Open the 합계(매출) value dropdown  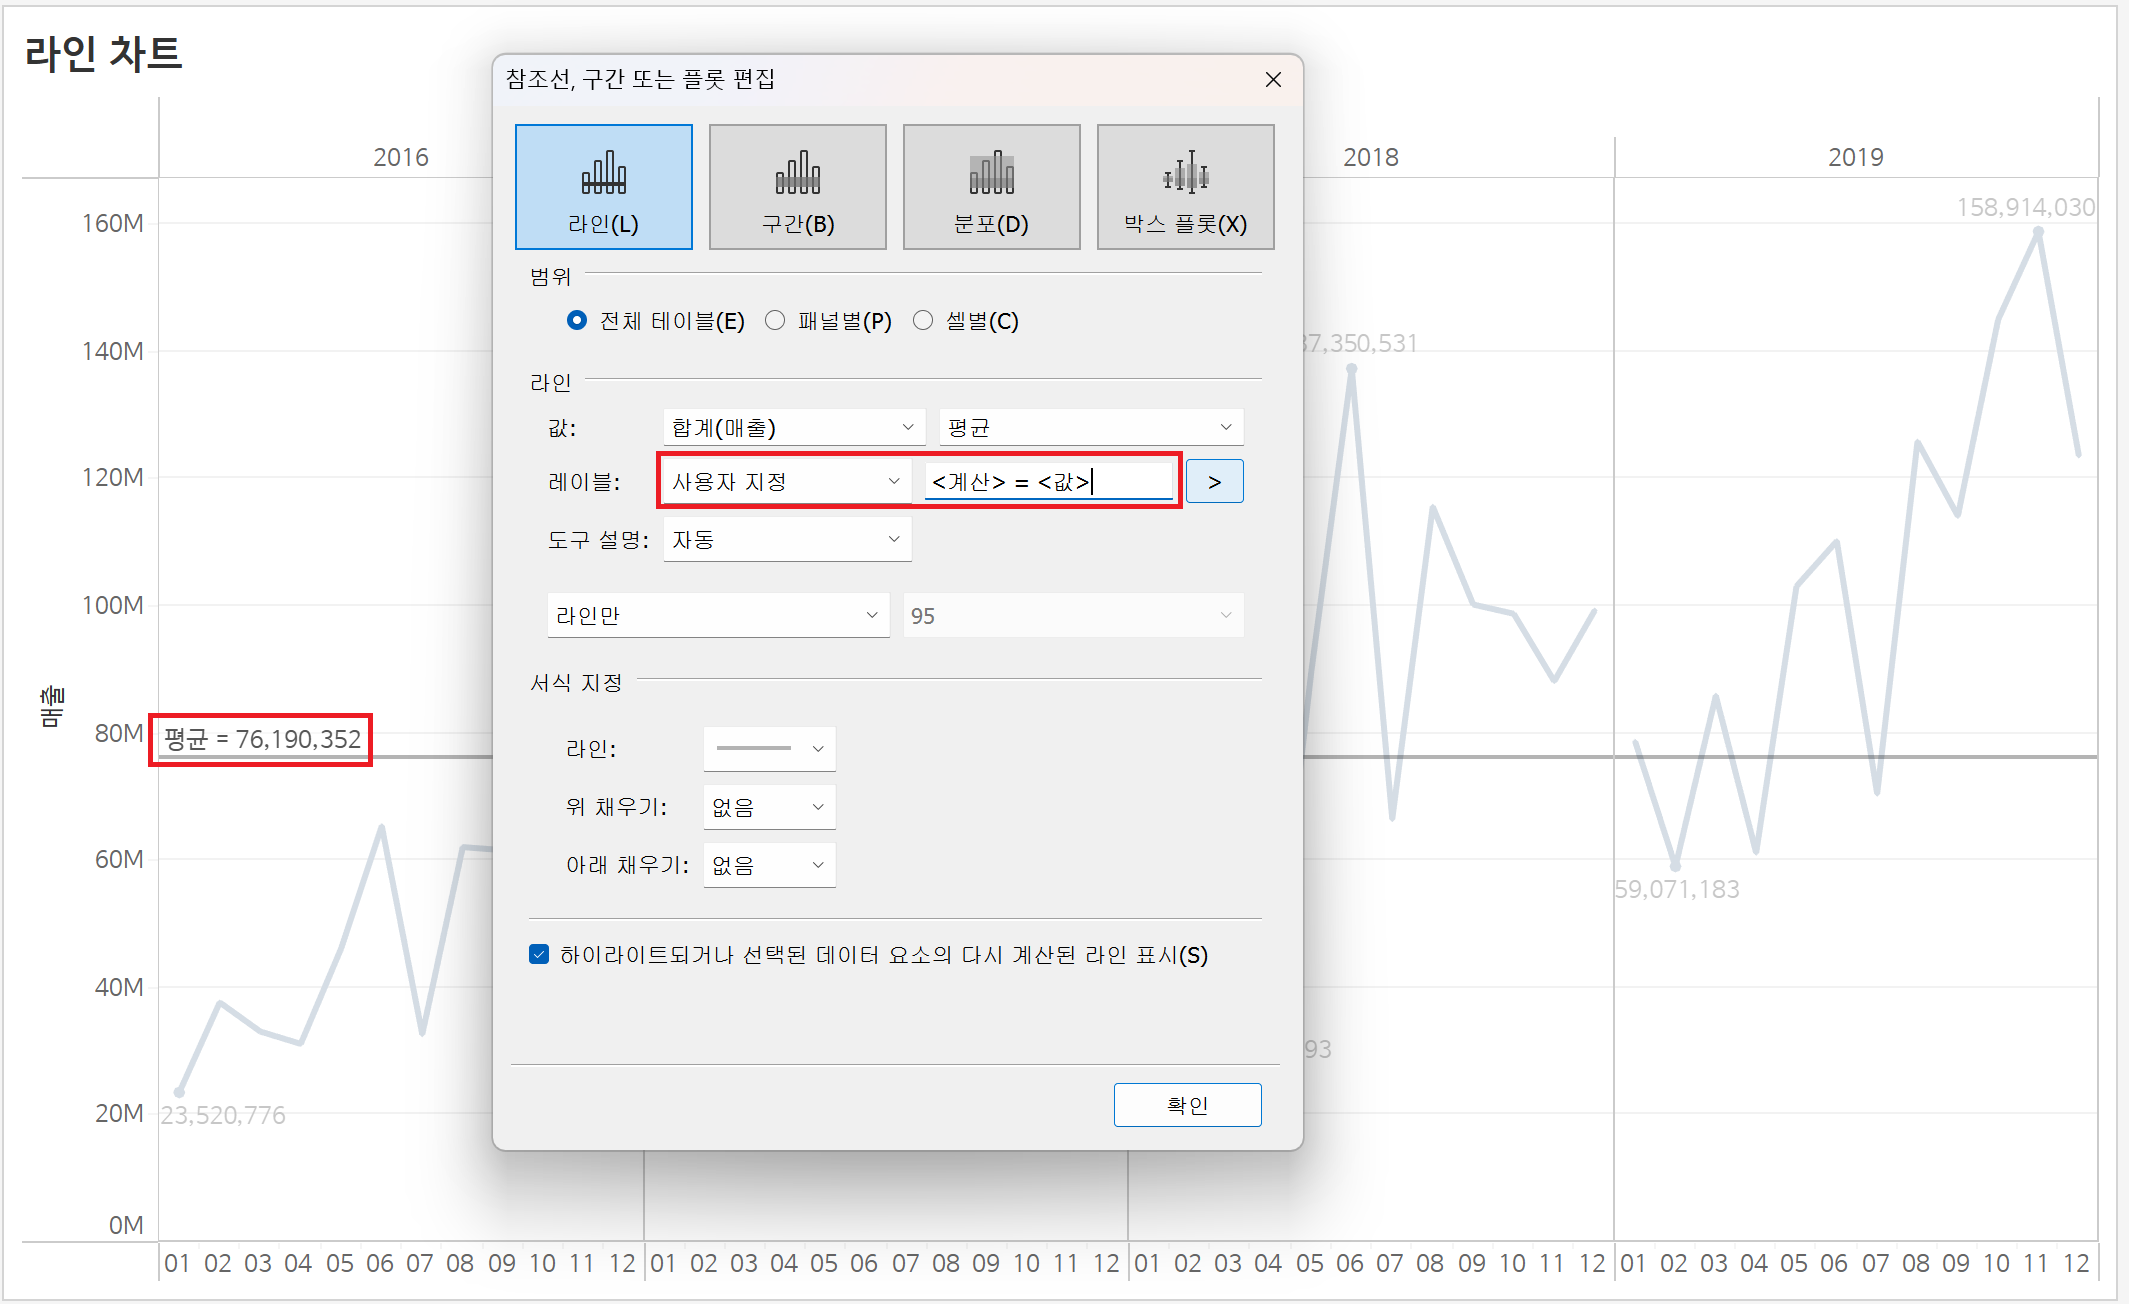coord(792,428)
